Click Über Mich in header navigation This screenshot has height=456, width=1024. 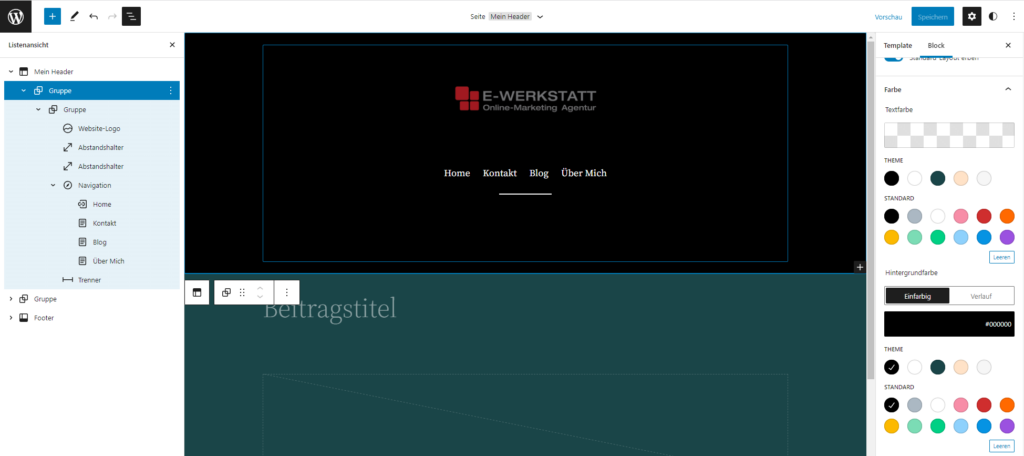click(584, 173)
